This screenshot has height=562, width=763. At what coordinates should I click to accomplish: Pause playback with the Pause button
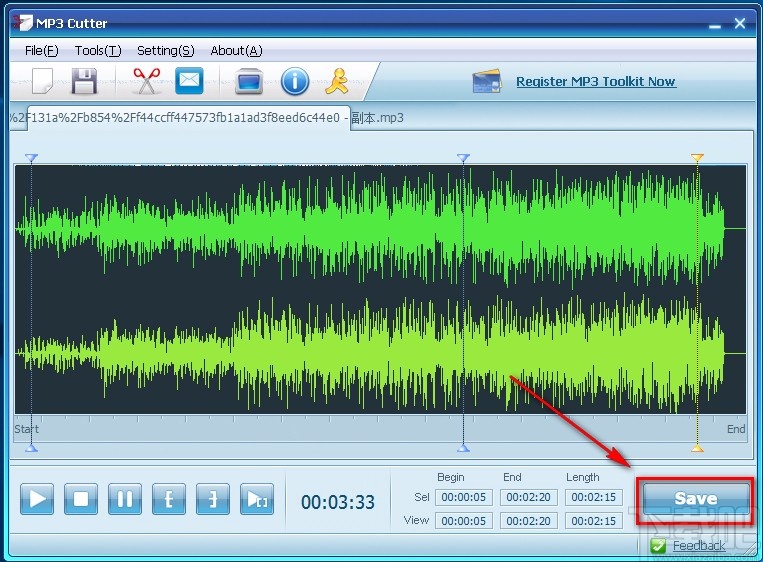(125, 499)
